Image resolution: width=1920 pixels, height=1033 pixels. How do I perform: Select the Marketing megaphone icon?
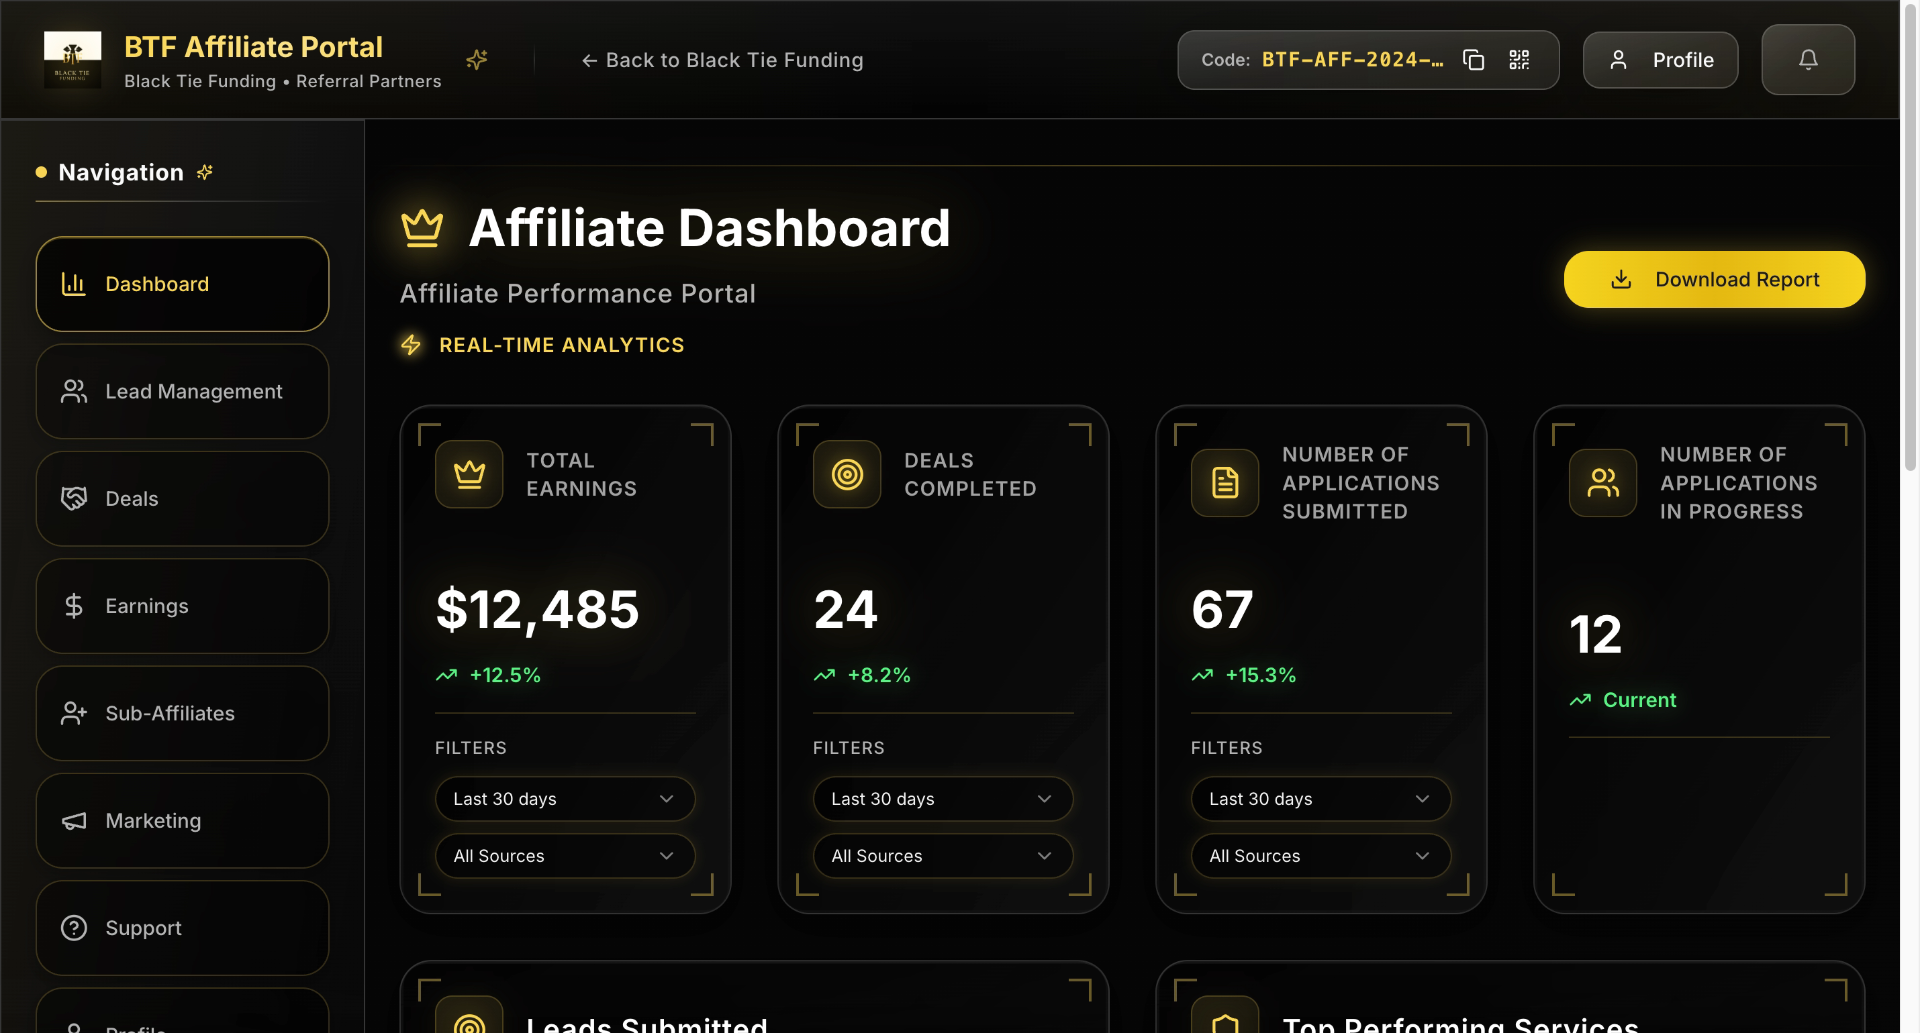(x=73, y=820)
